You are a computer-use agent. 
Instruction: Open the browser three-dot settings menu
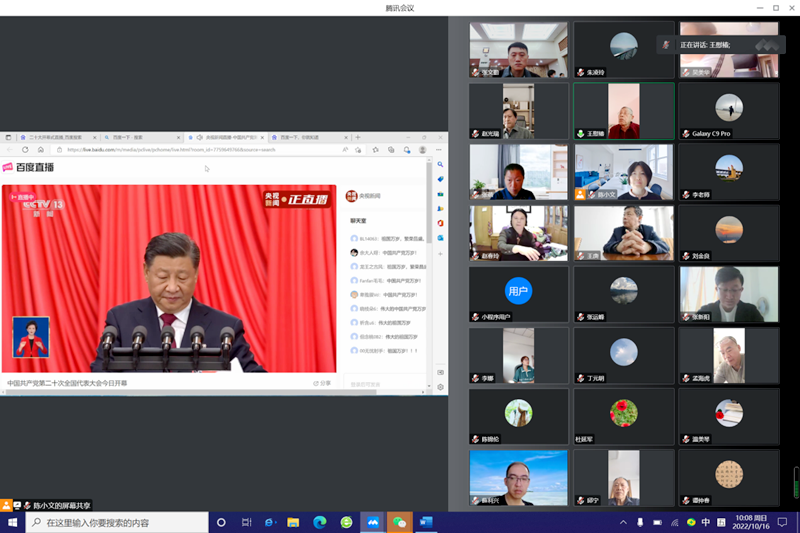point(439,150)
